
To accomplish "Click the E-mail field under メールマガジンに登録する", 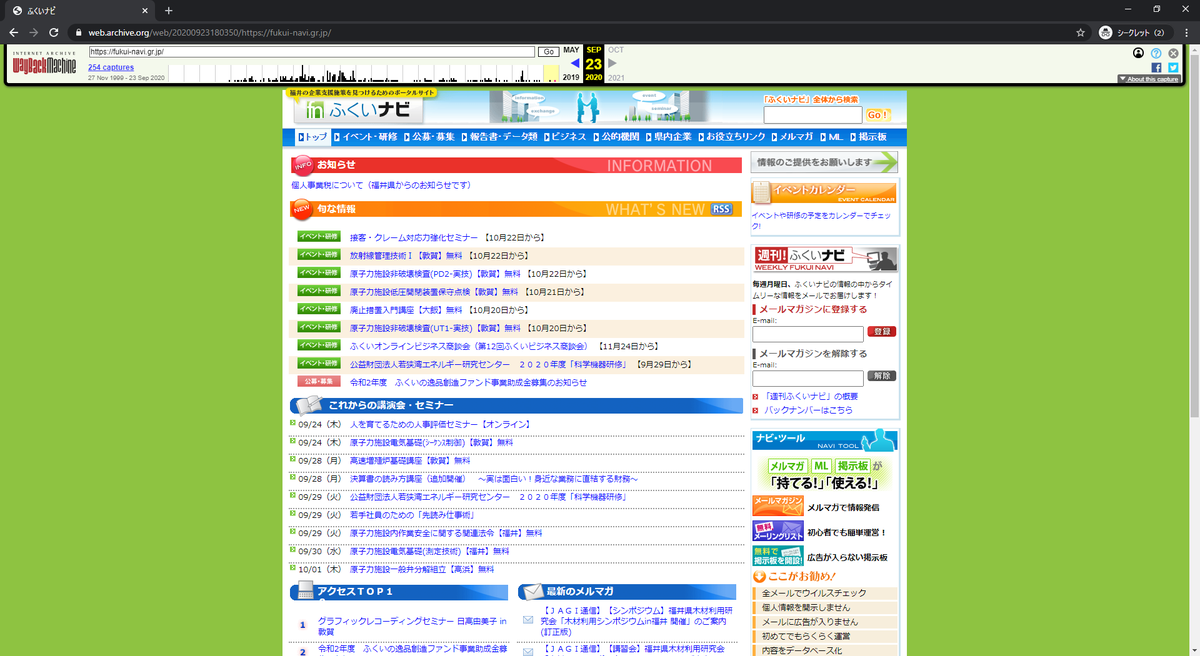I will point(807,334).
